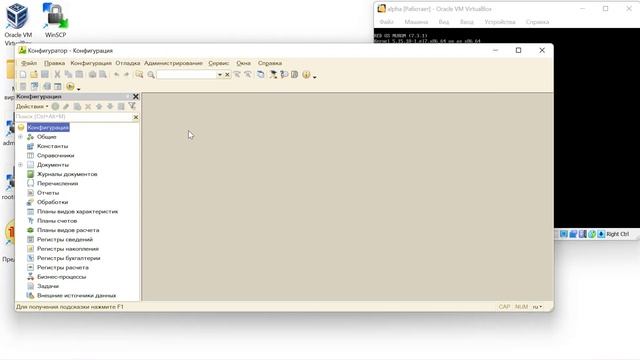Image resolution: width=640 pixels, height=360 pixels.
Task: Click the Redo arrow icon
Action: 127,74
